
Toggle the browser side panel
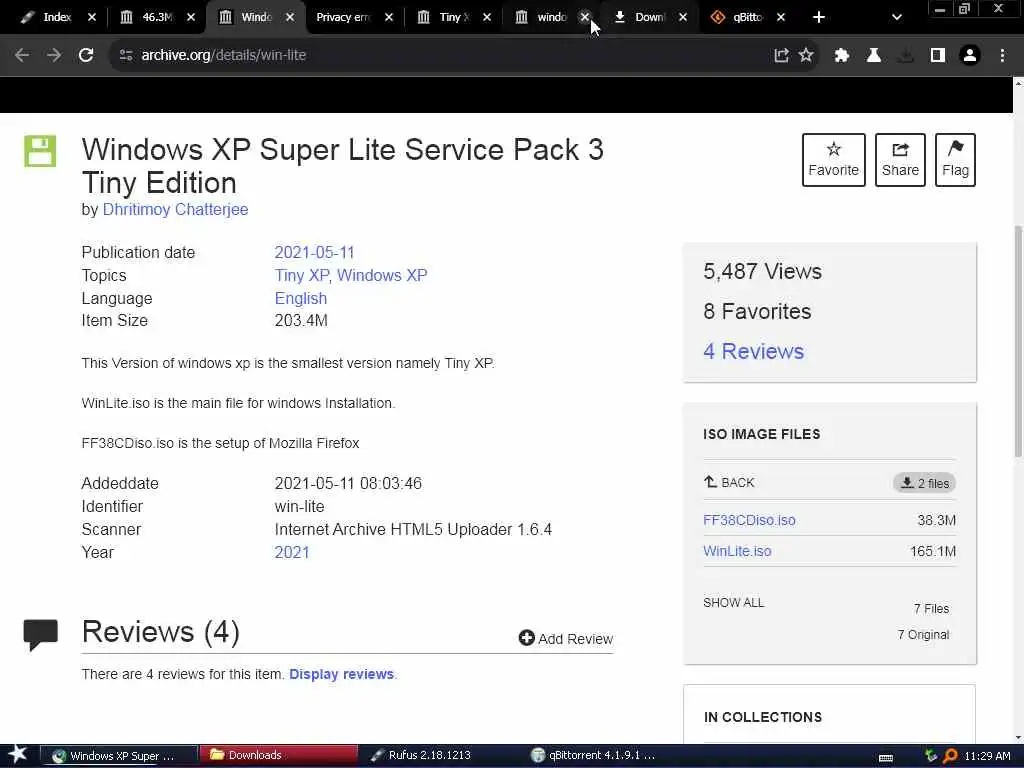point(938,56)
